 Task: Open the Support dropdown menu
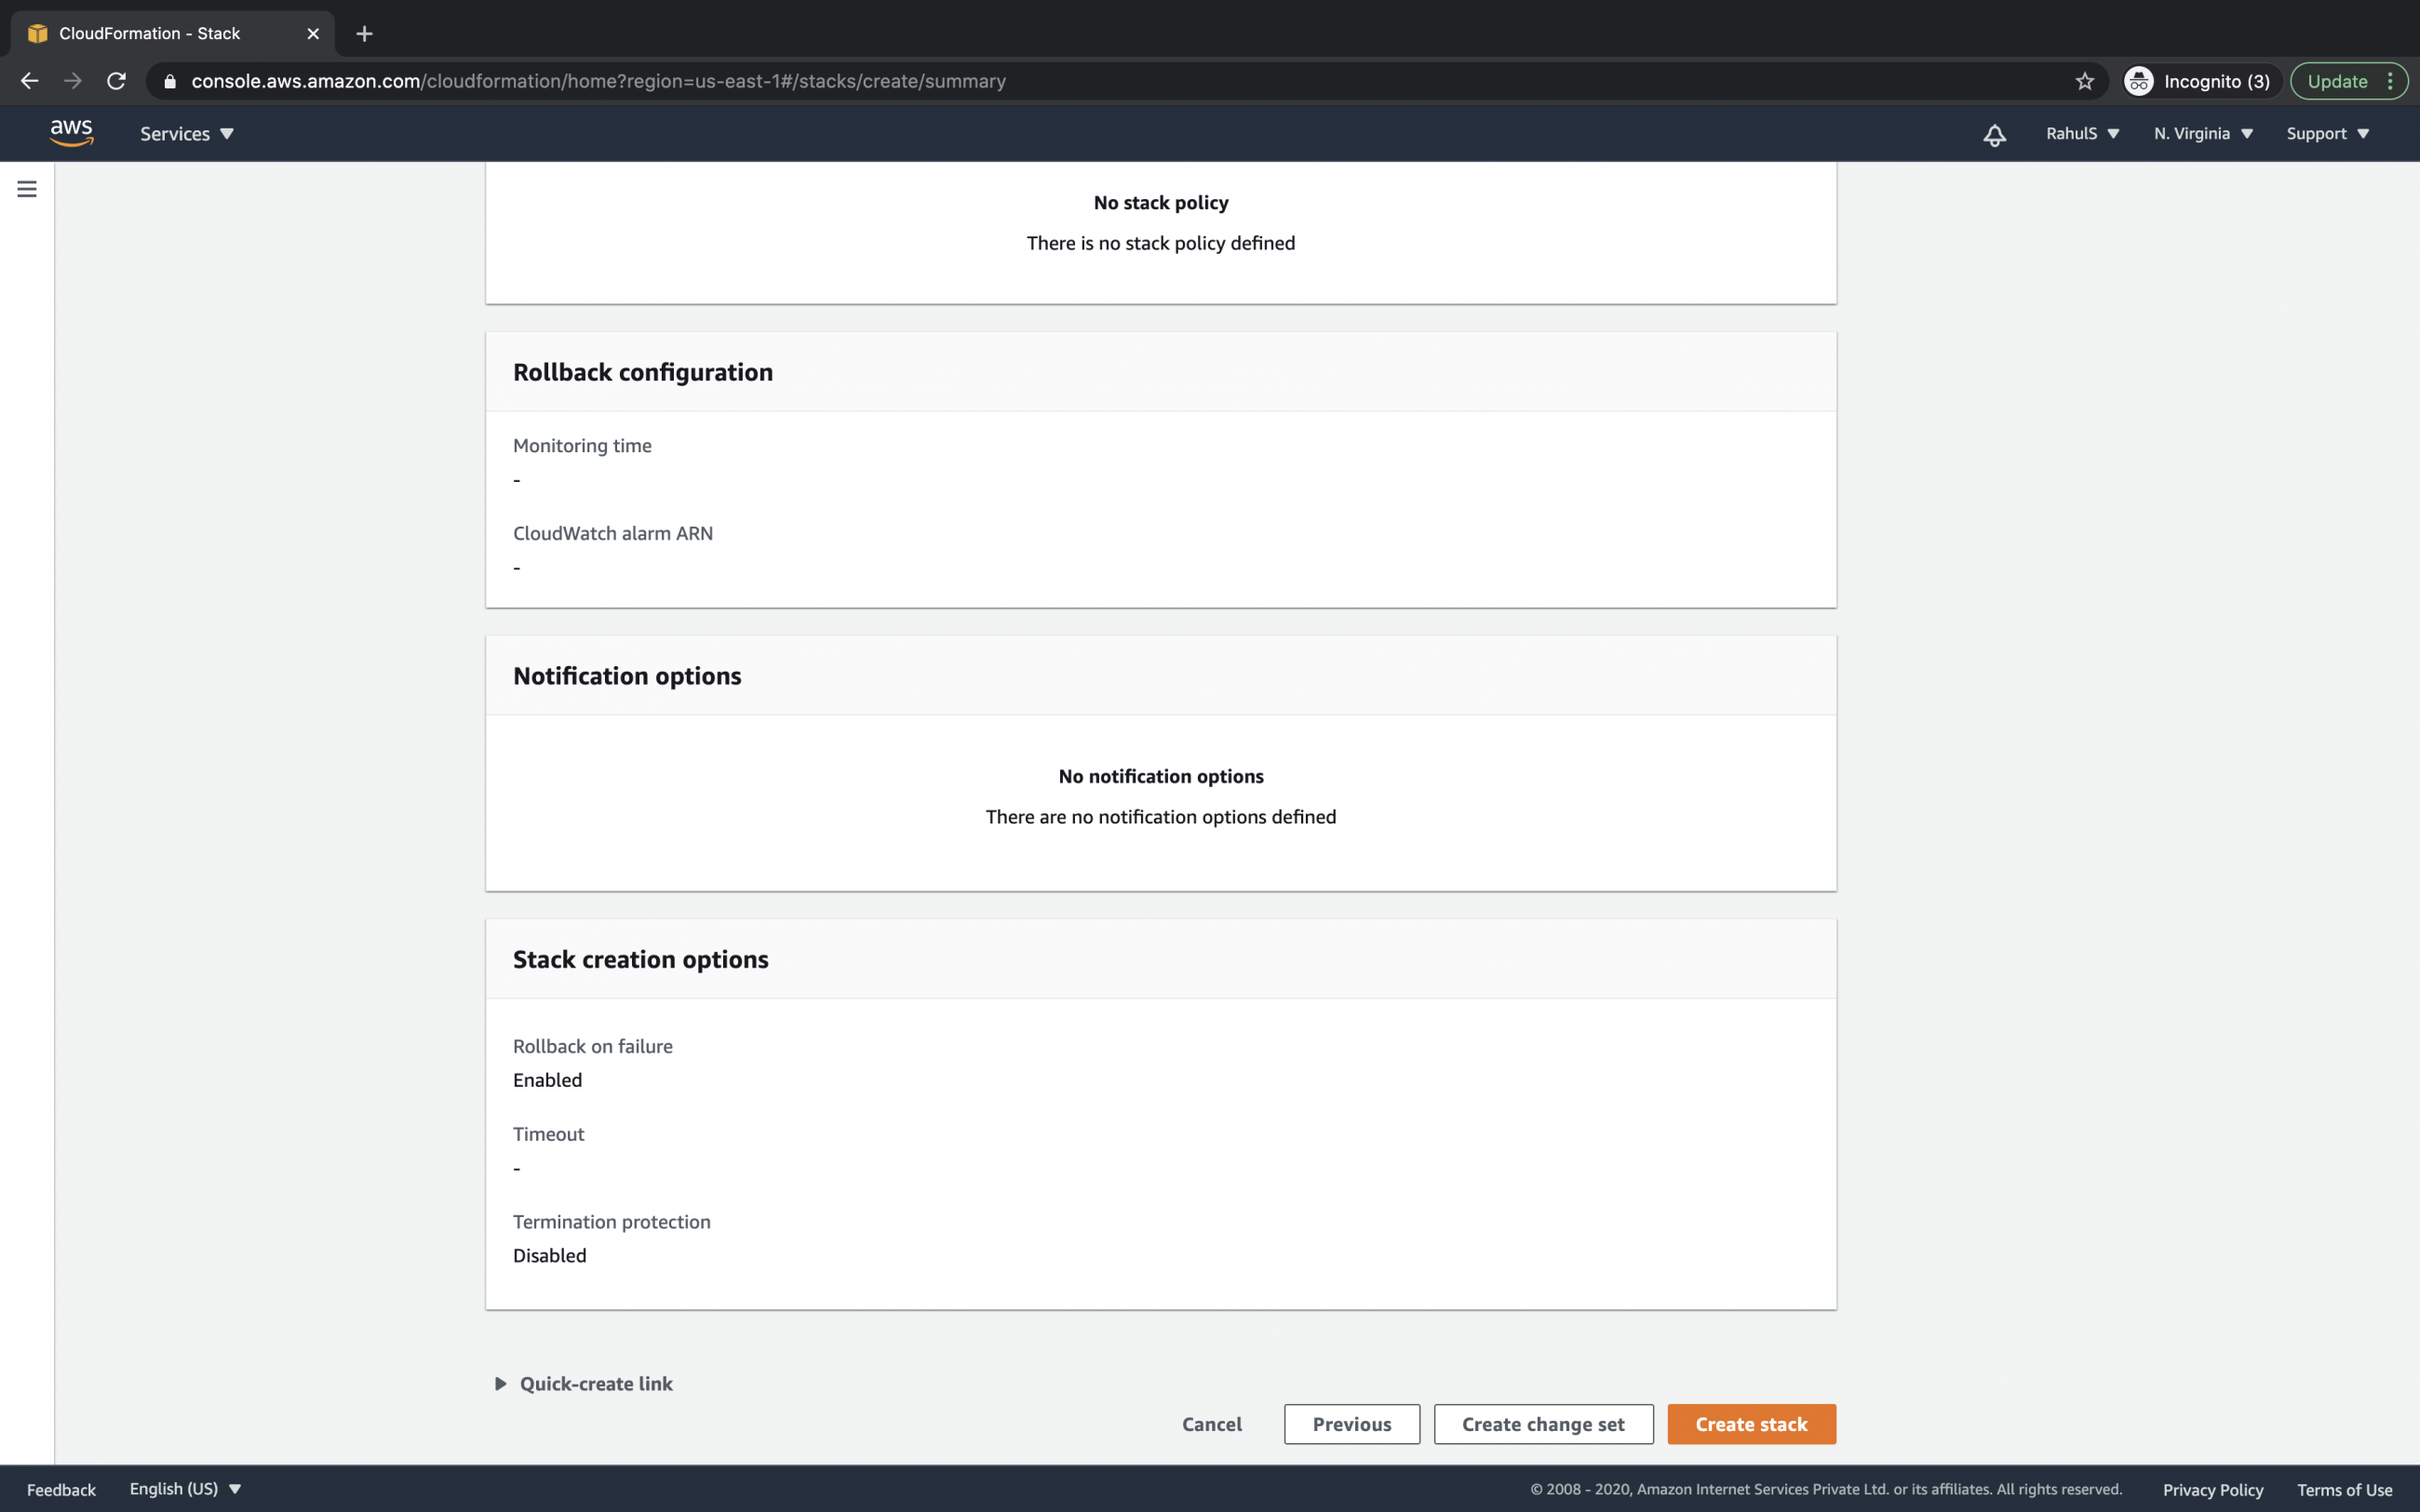point(2328,134)
